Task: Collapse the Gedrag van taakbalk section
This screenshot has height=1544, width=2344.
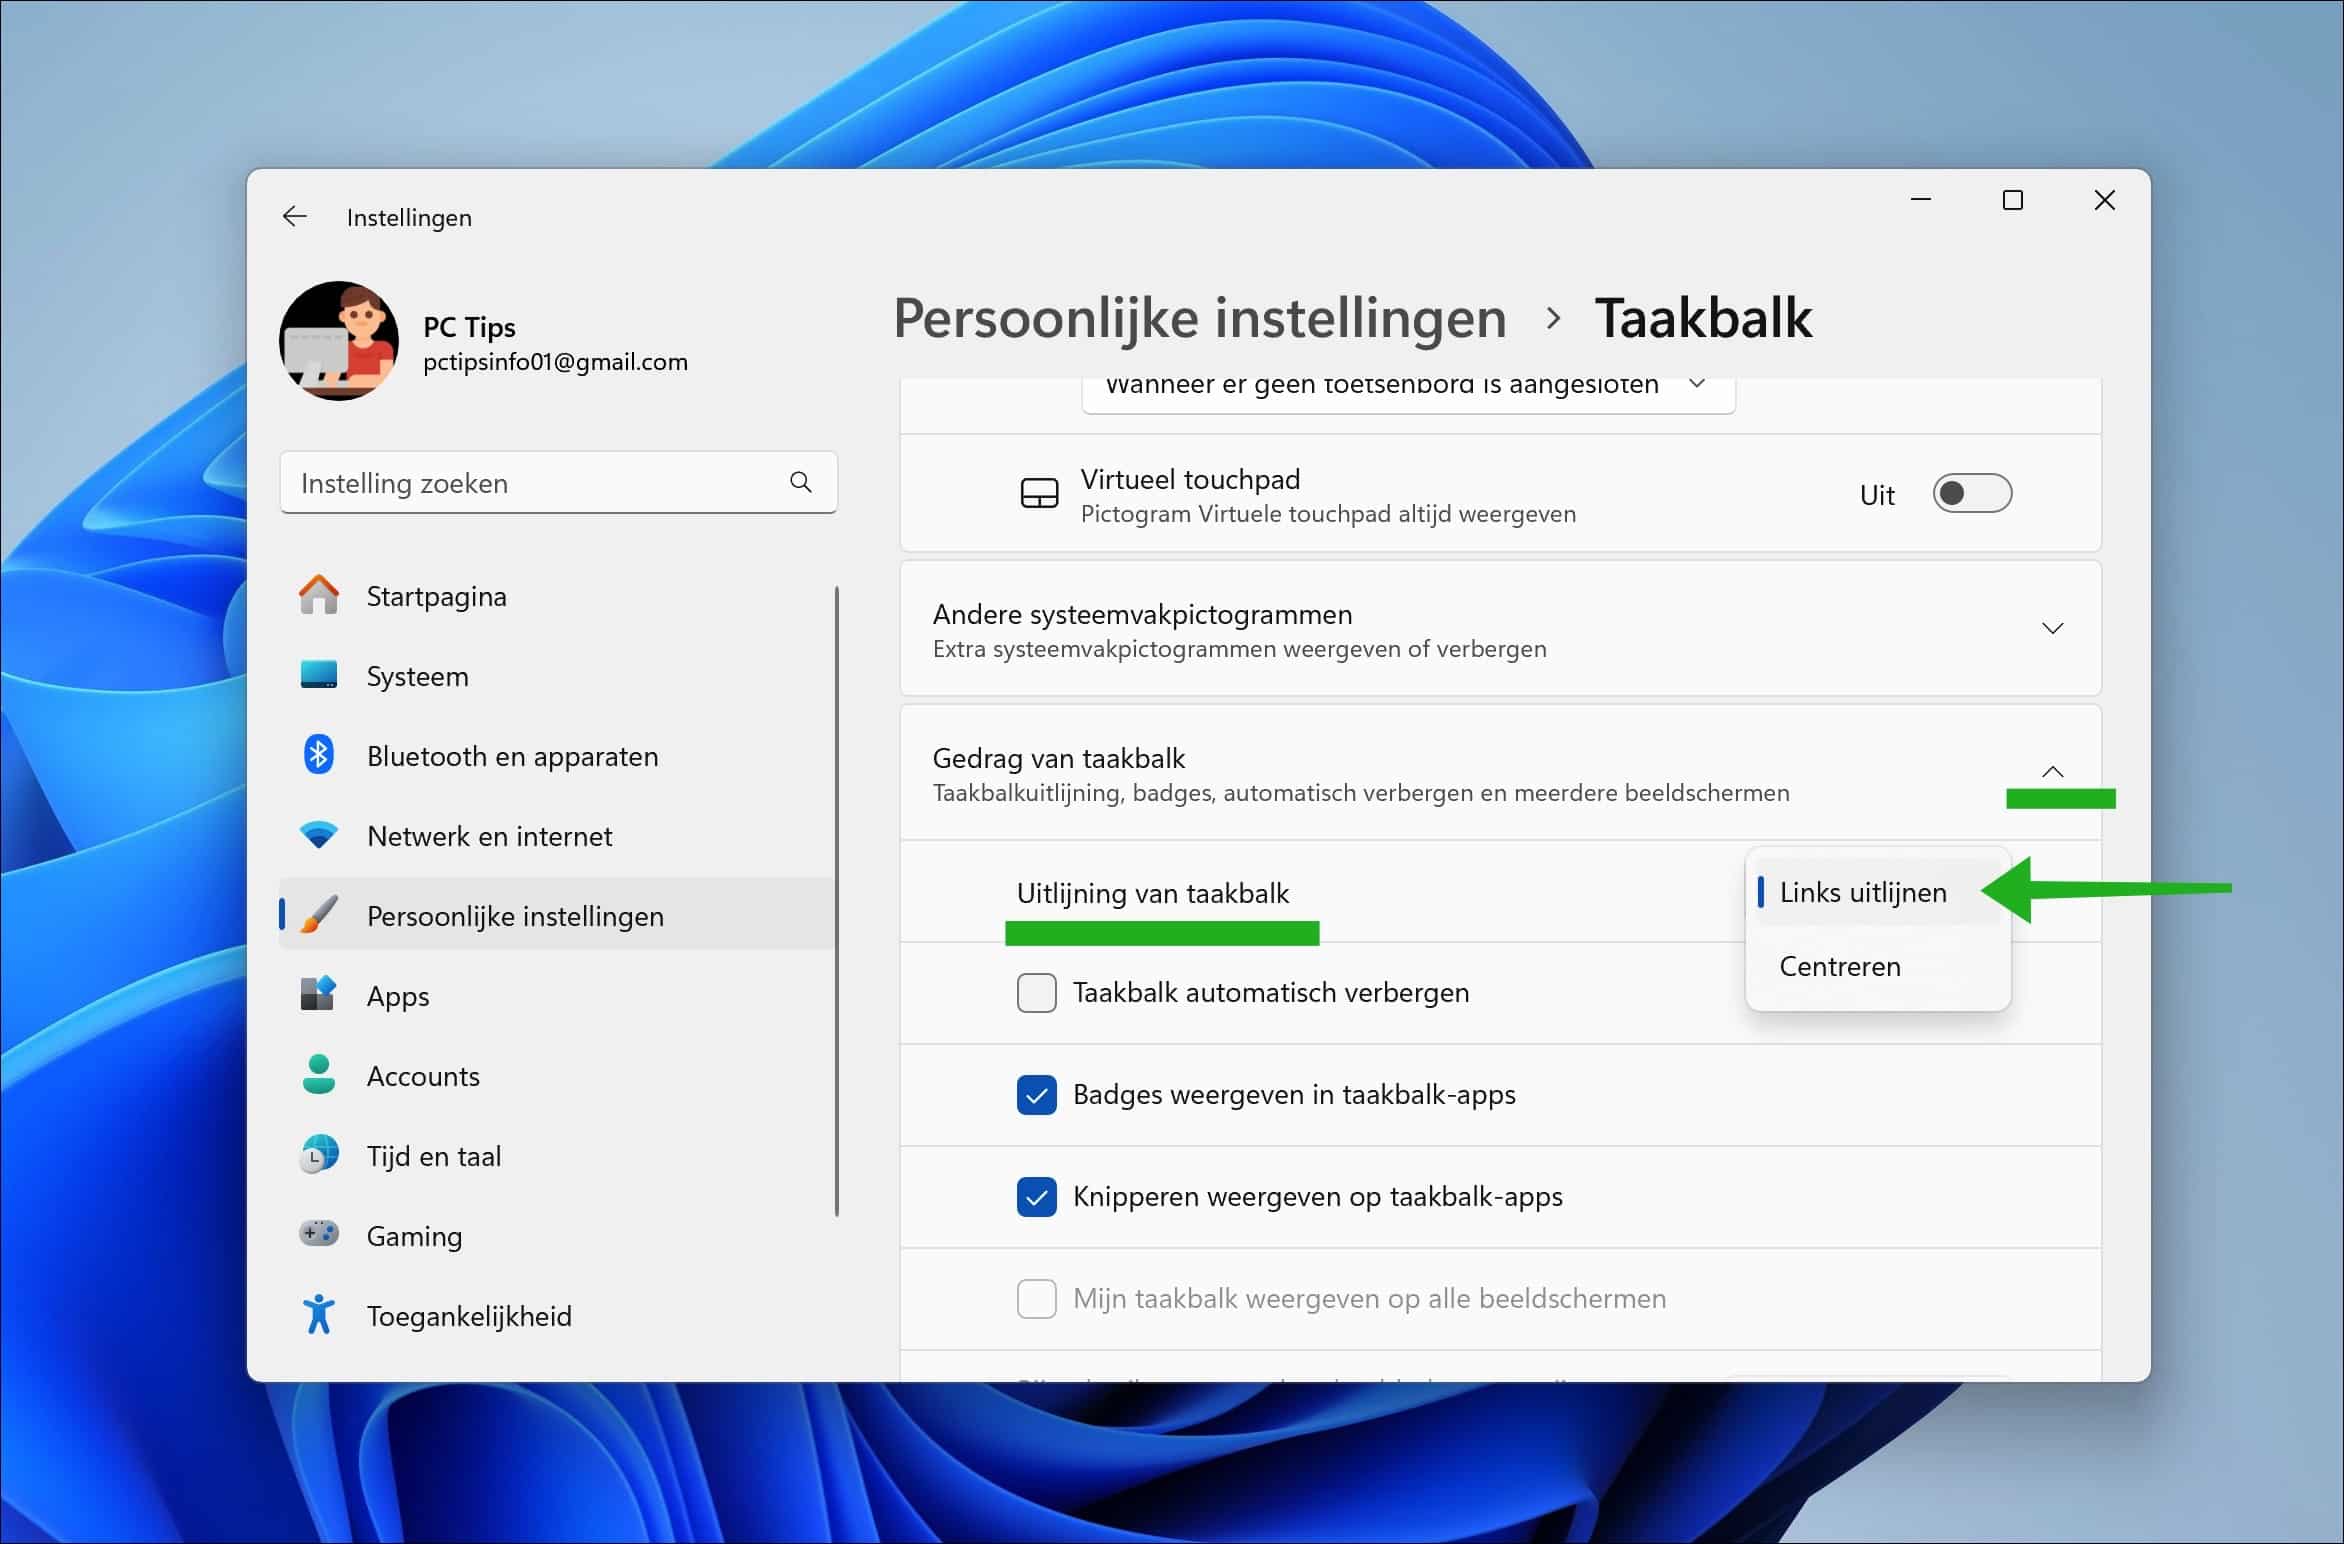Action: [2053, 771]
